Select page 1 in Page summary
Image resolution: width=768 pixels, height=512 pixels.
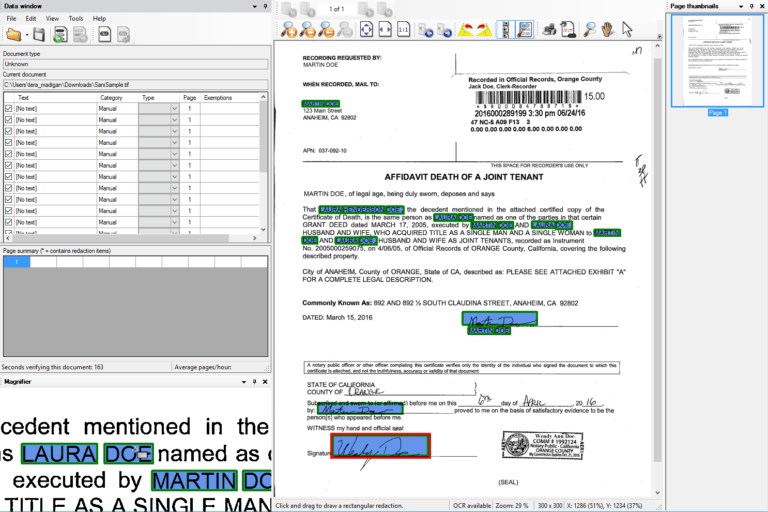coord(16,262)
